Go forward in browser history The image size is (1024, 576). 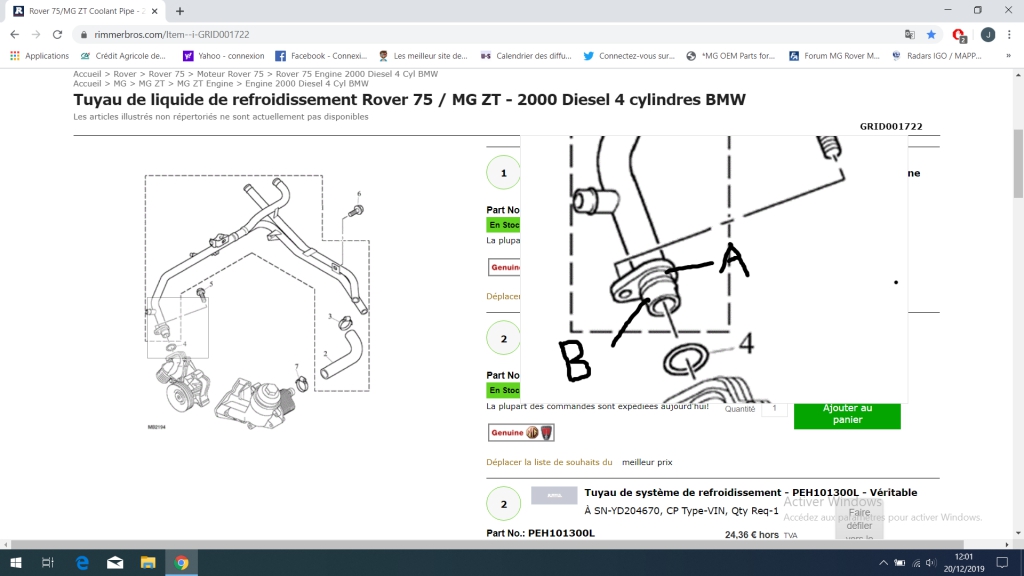coord(36,35)
